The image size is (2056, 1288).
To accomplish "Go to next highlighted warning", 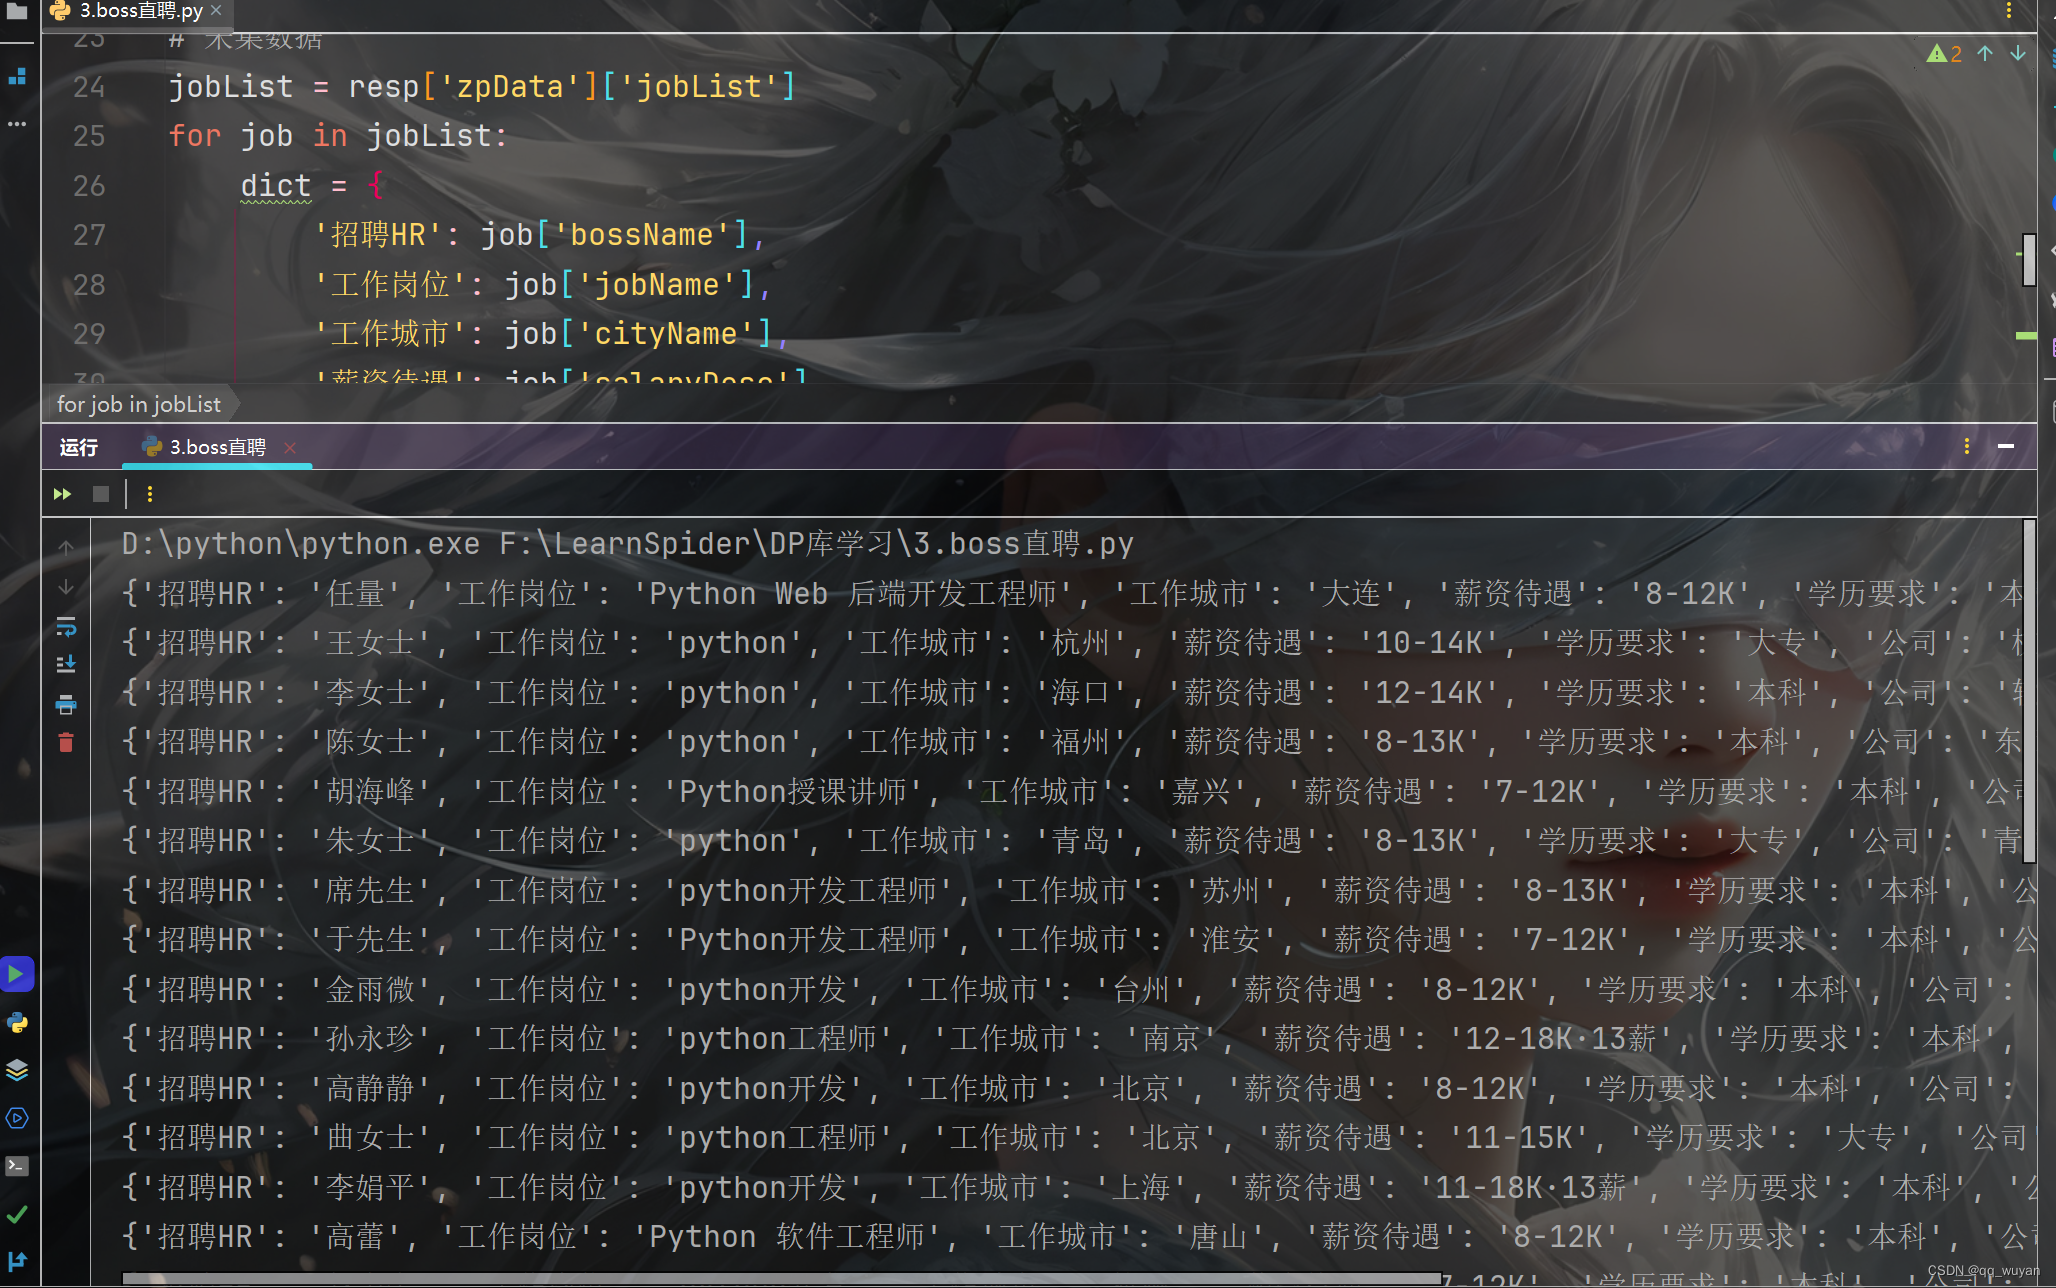I will pos(2018,54).
